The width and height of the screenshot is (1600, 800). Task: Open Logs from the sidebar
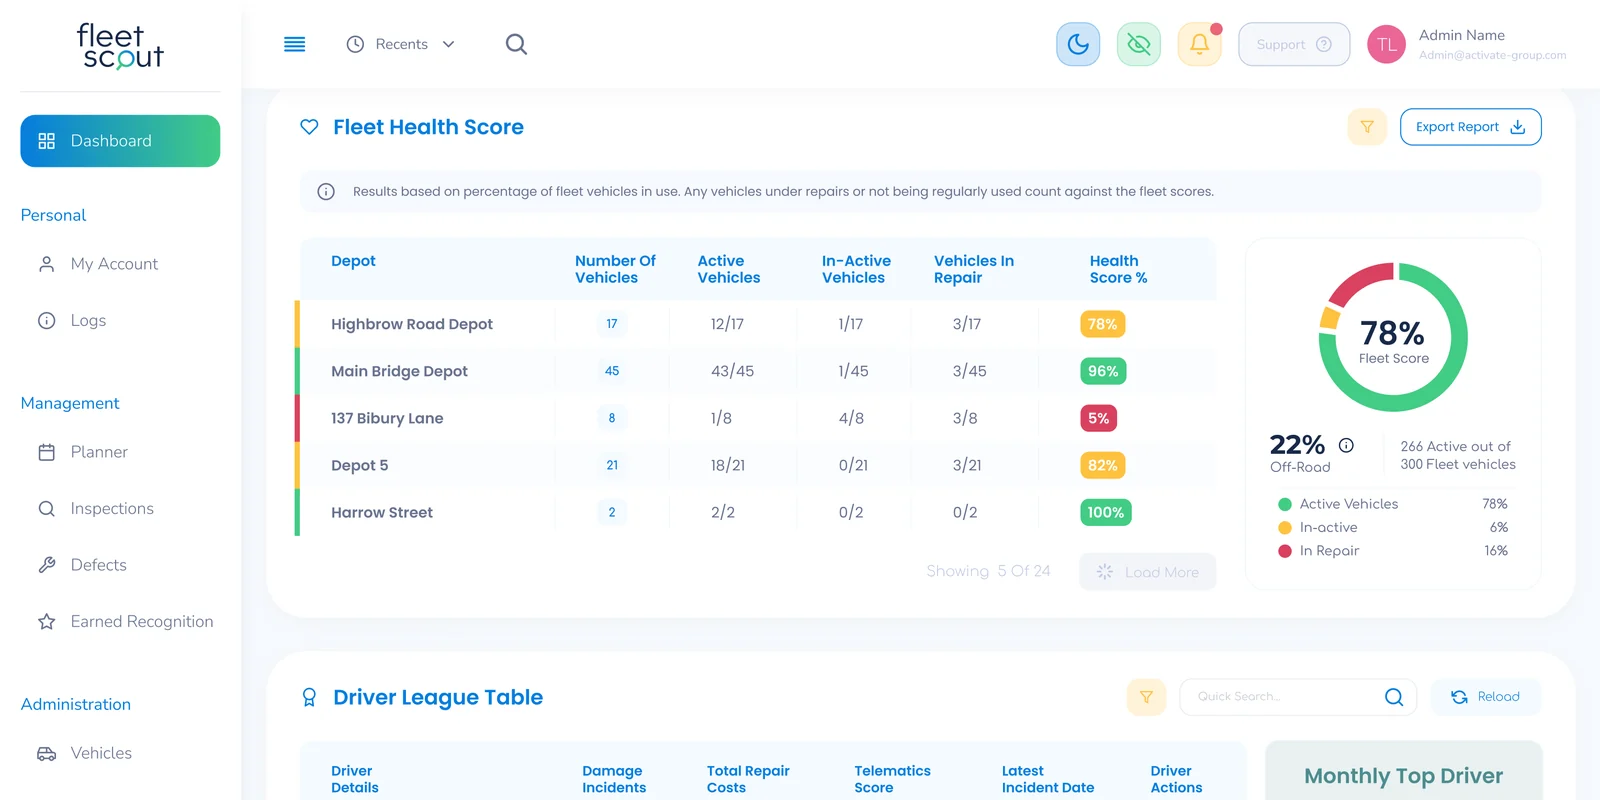72,320
